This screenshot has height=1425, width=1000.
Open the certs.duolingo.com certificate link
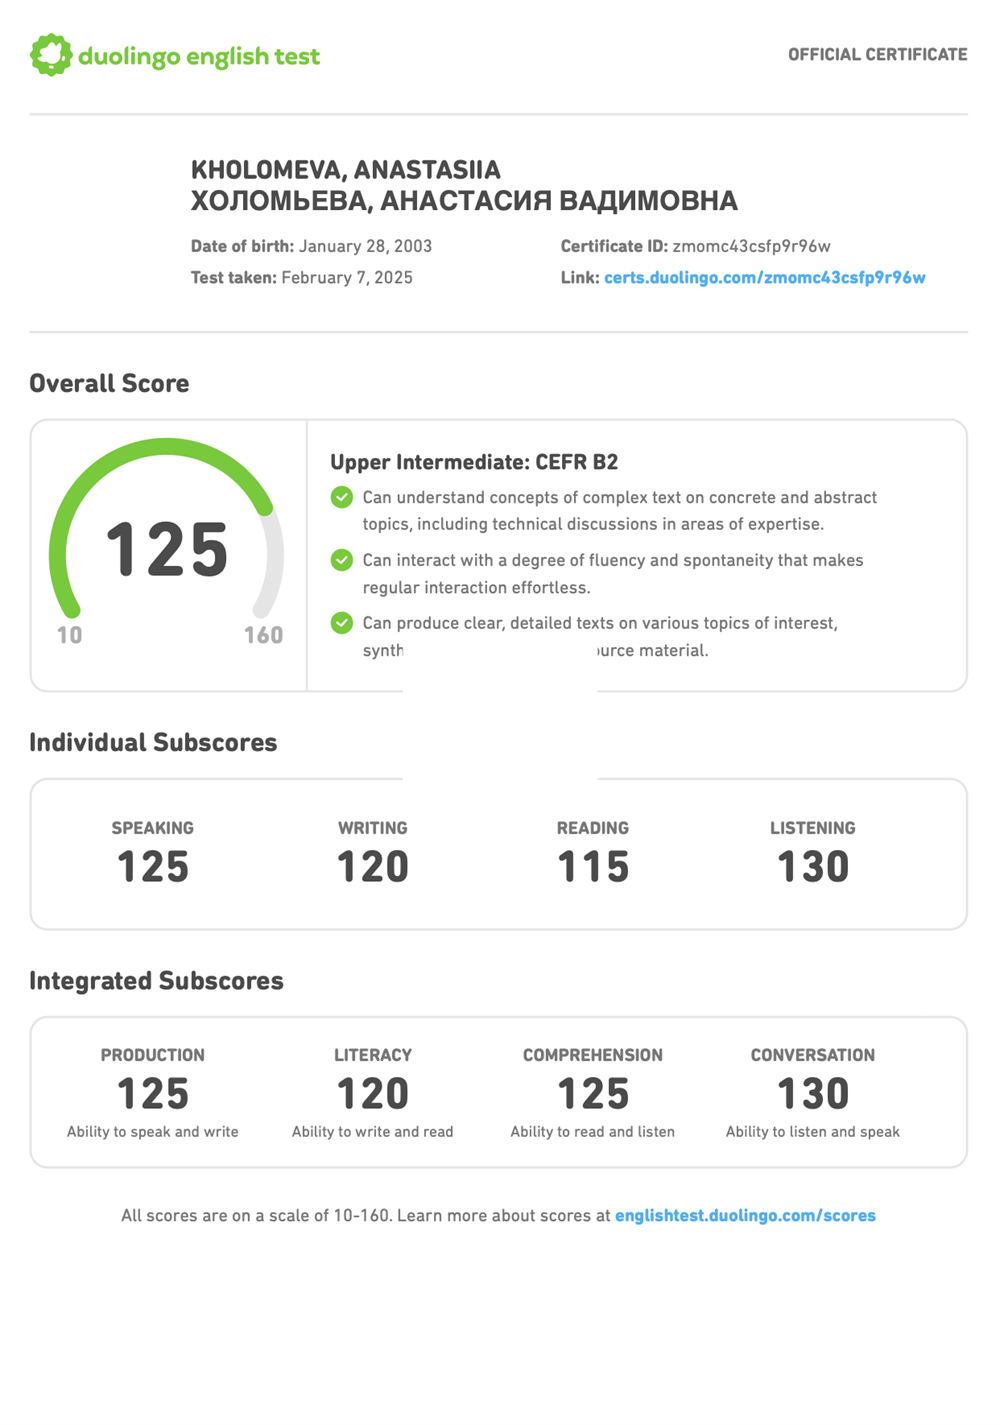(x=764, y=278)
